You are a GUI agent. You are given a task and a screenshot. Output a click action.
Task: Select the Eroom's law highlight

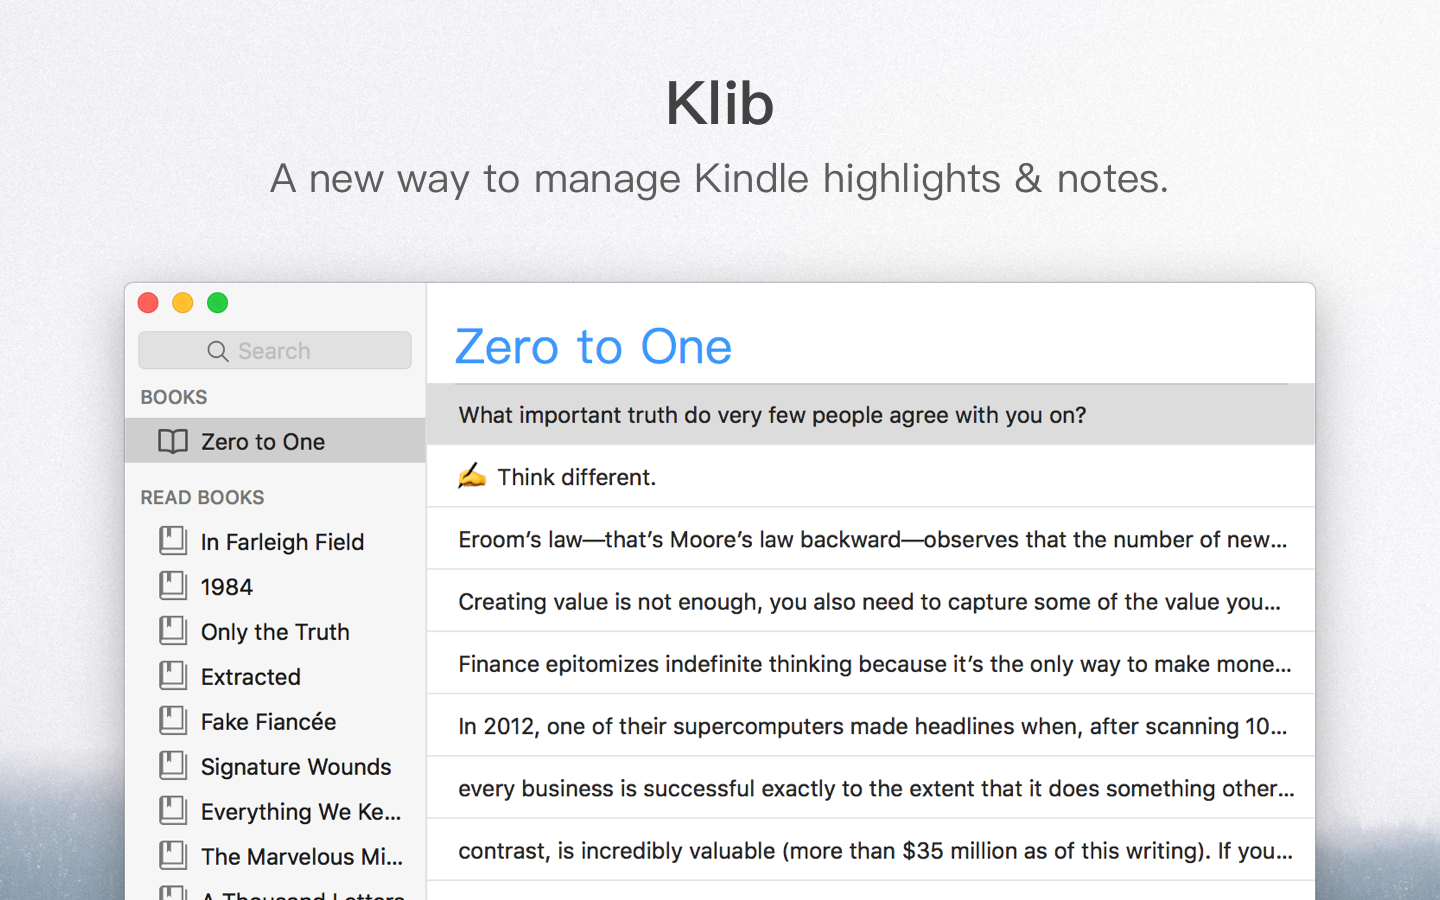(x=872, y=539)
